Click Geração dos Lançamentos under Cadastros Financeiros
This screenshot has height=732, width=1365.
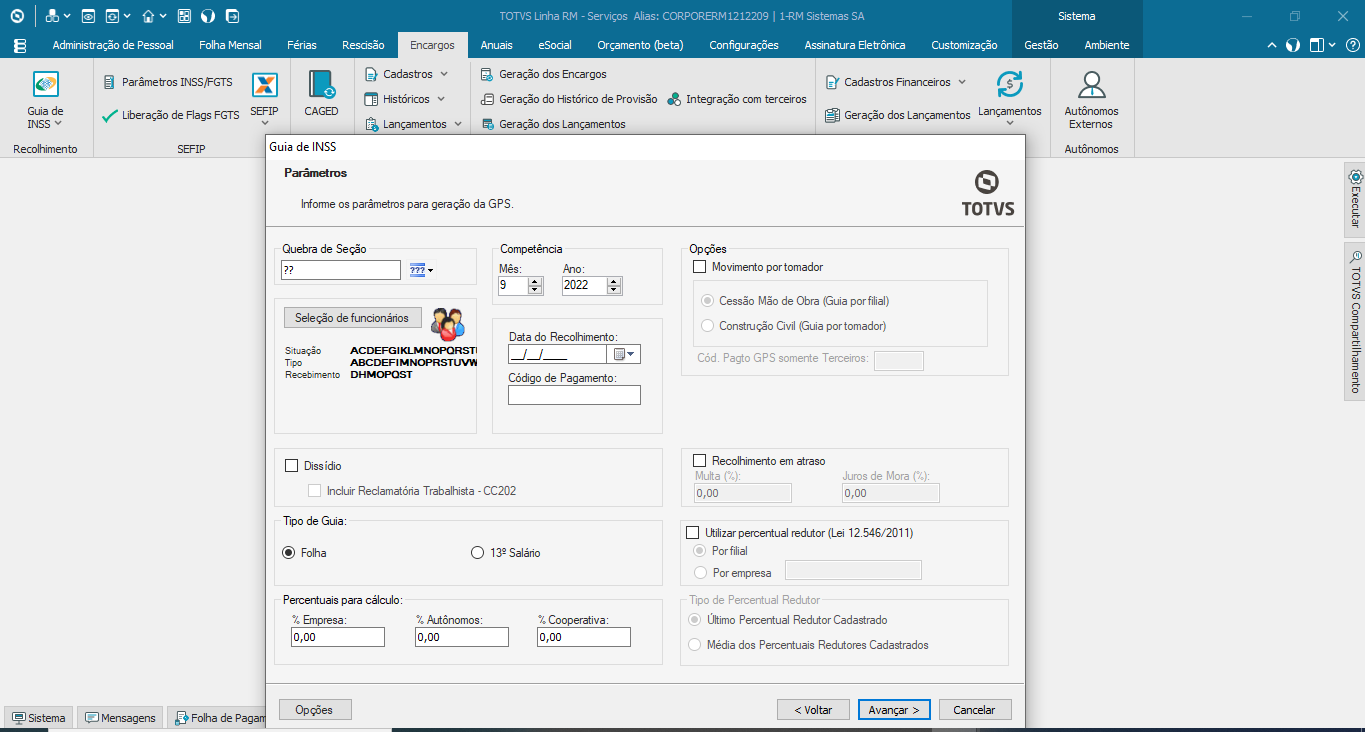pos(897,115)
